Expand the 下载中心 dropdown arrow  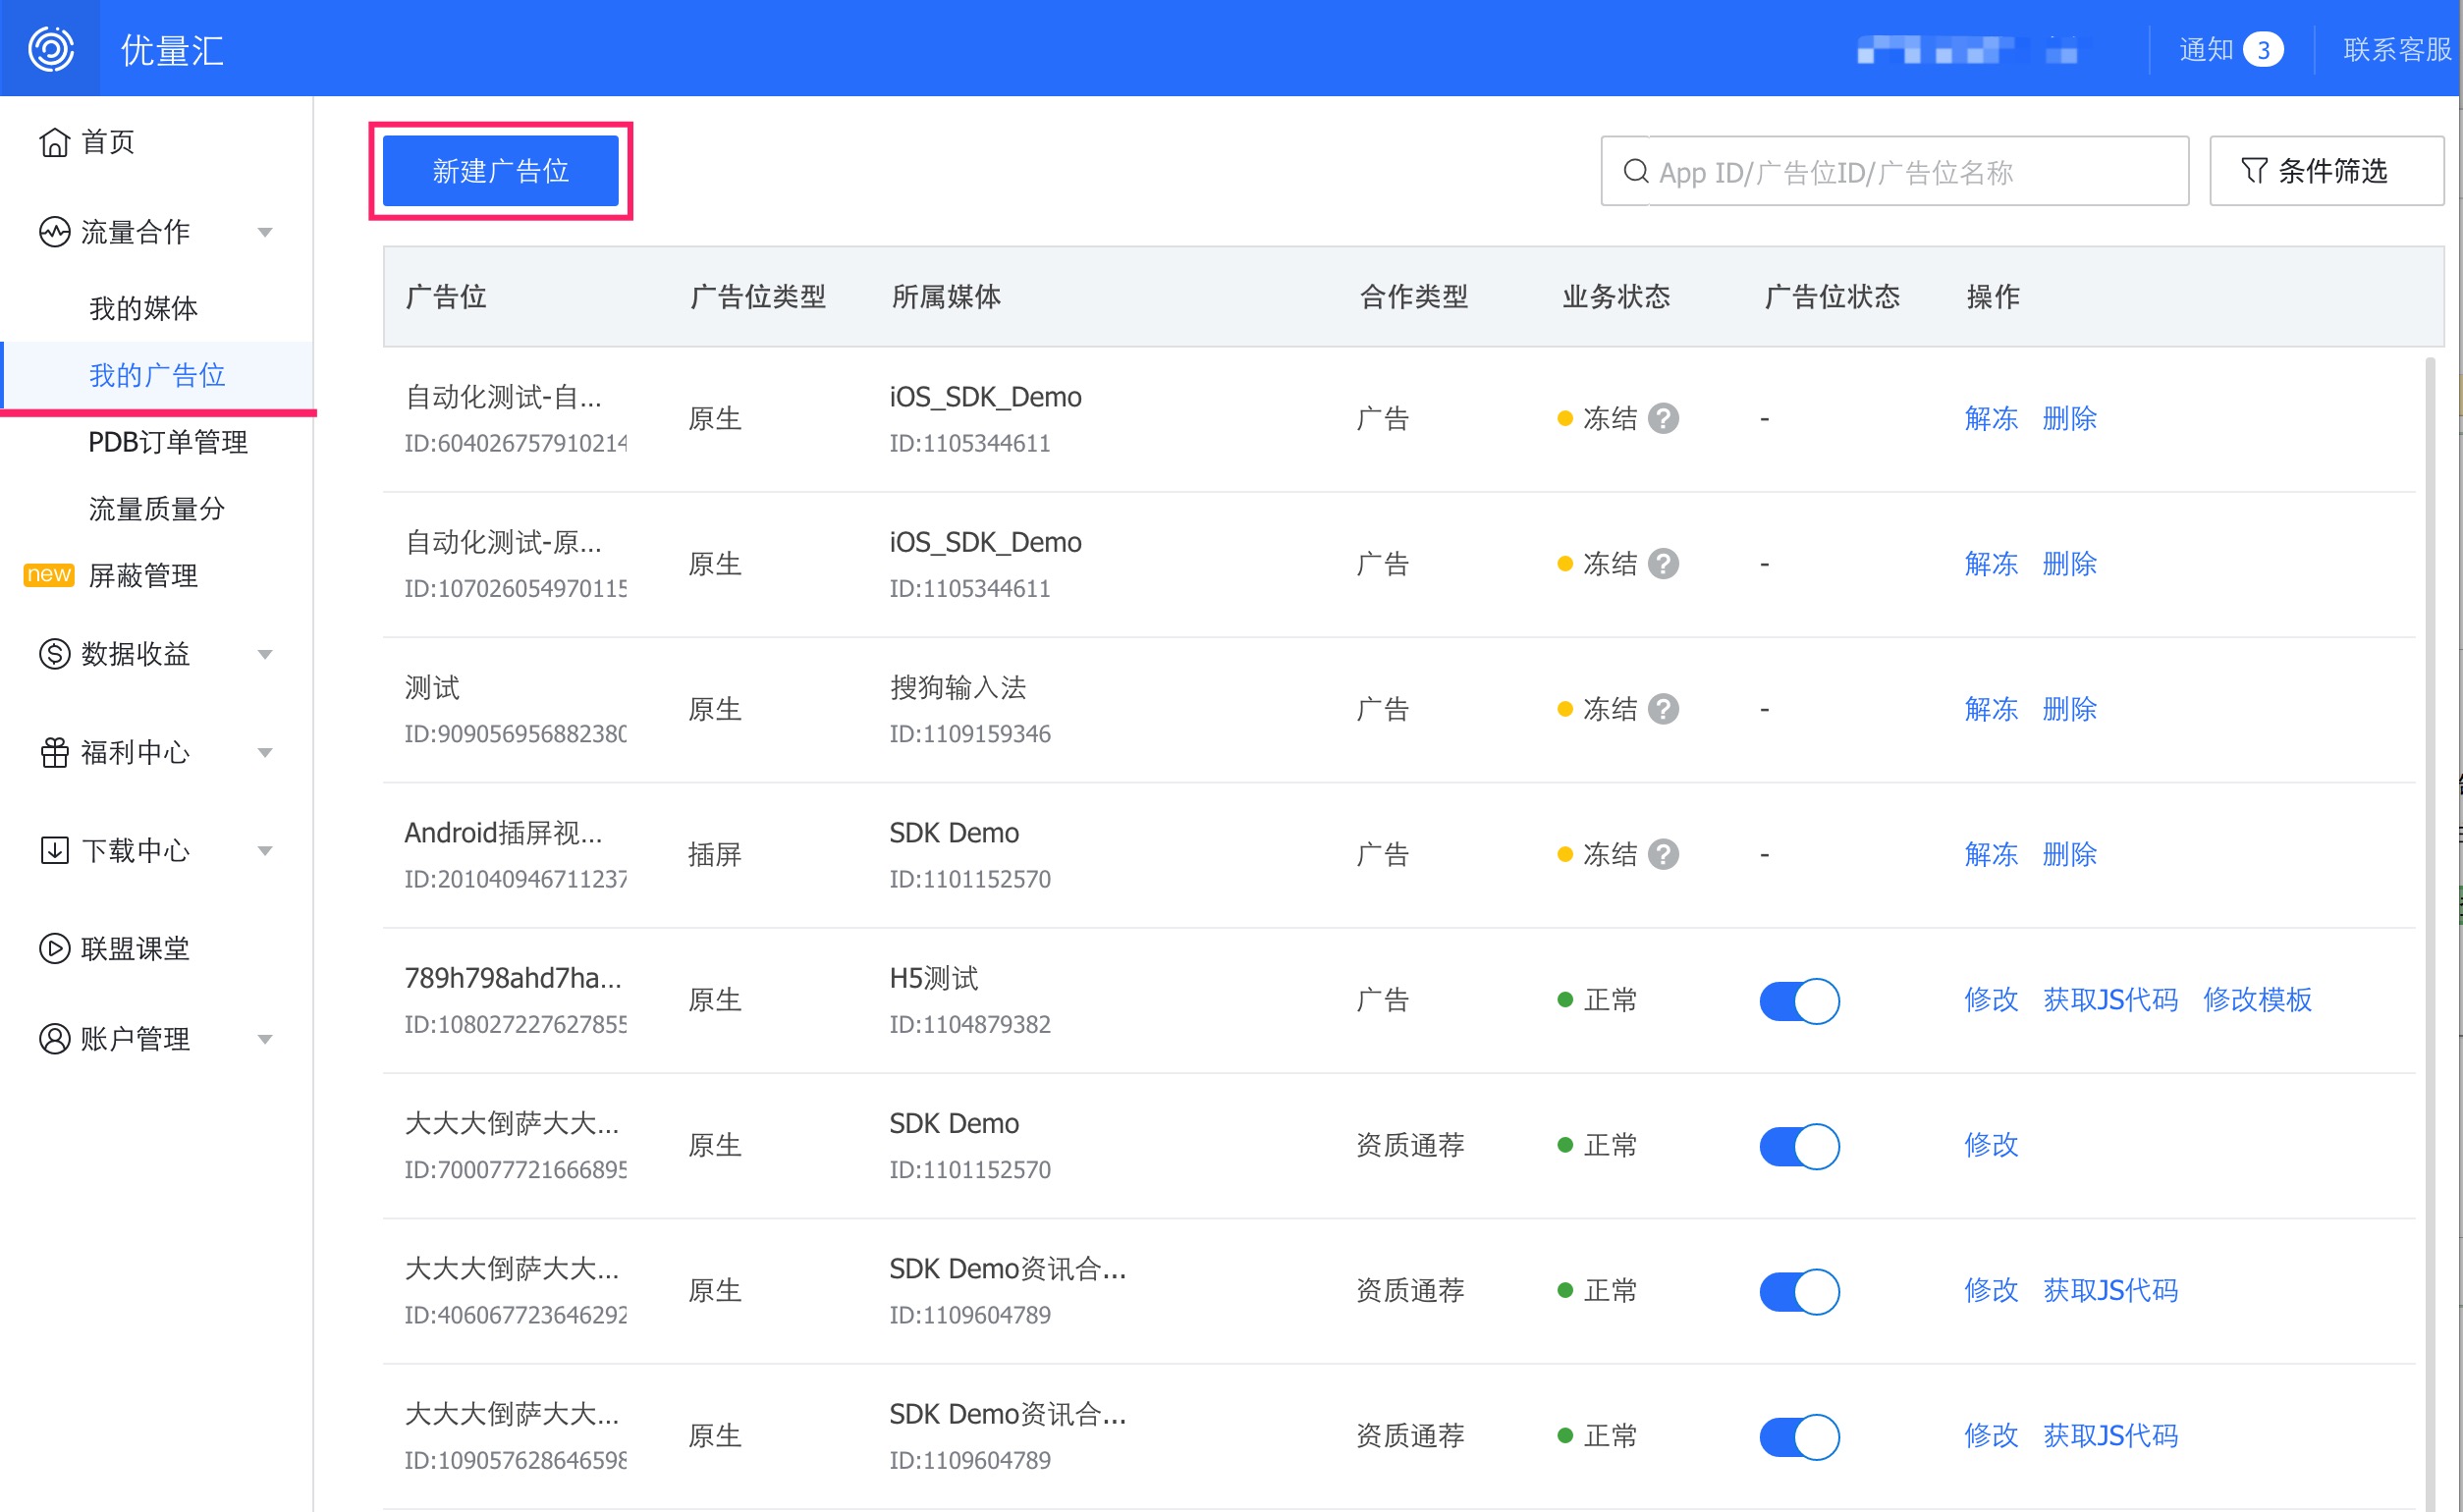tap(265, 850)
